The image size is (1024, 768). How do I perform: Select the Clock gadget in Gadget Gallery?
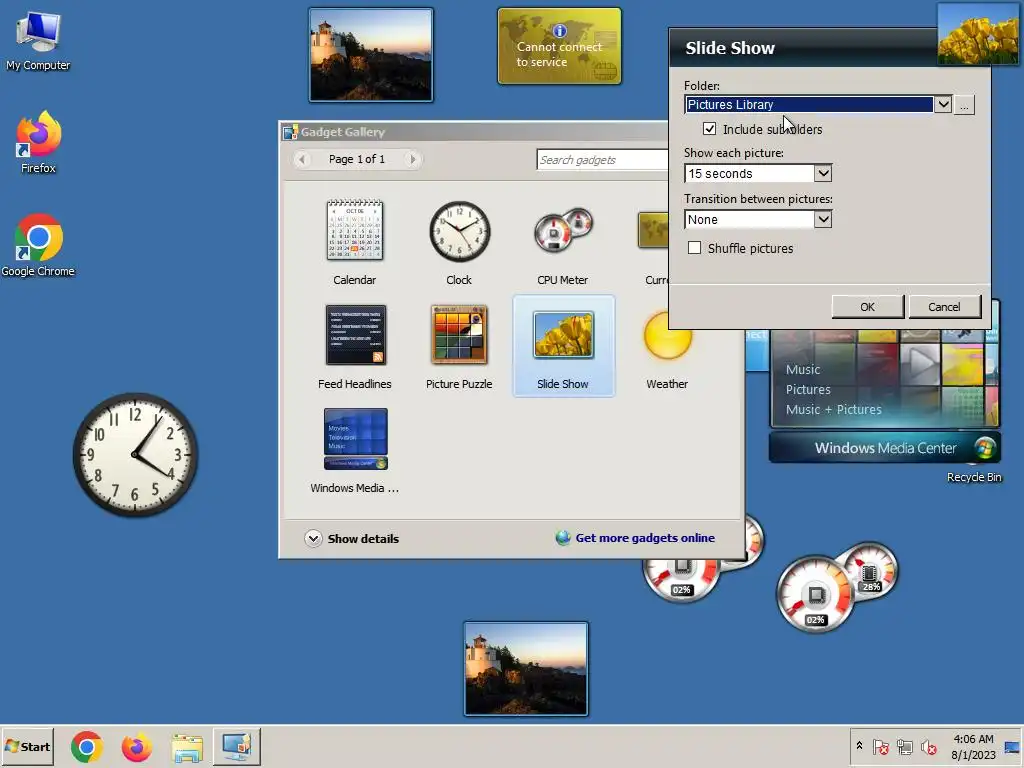[x=459, y=243]
